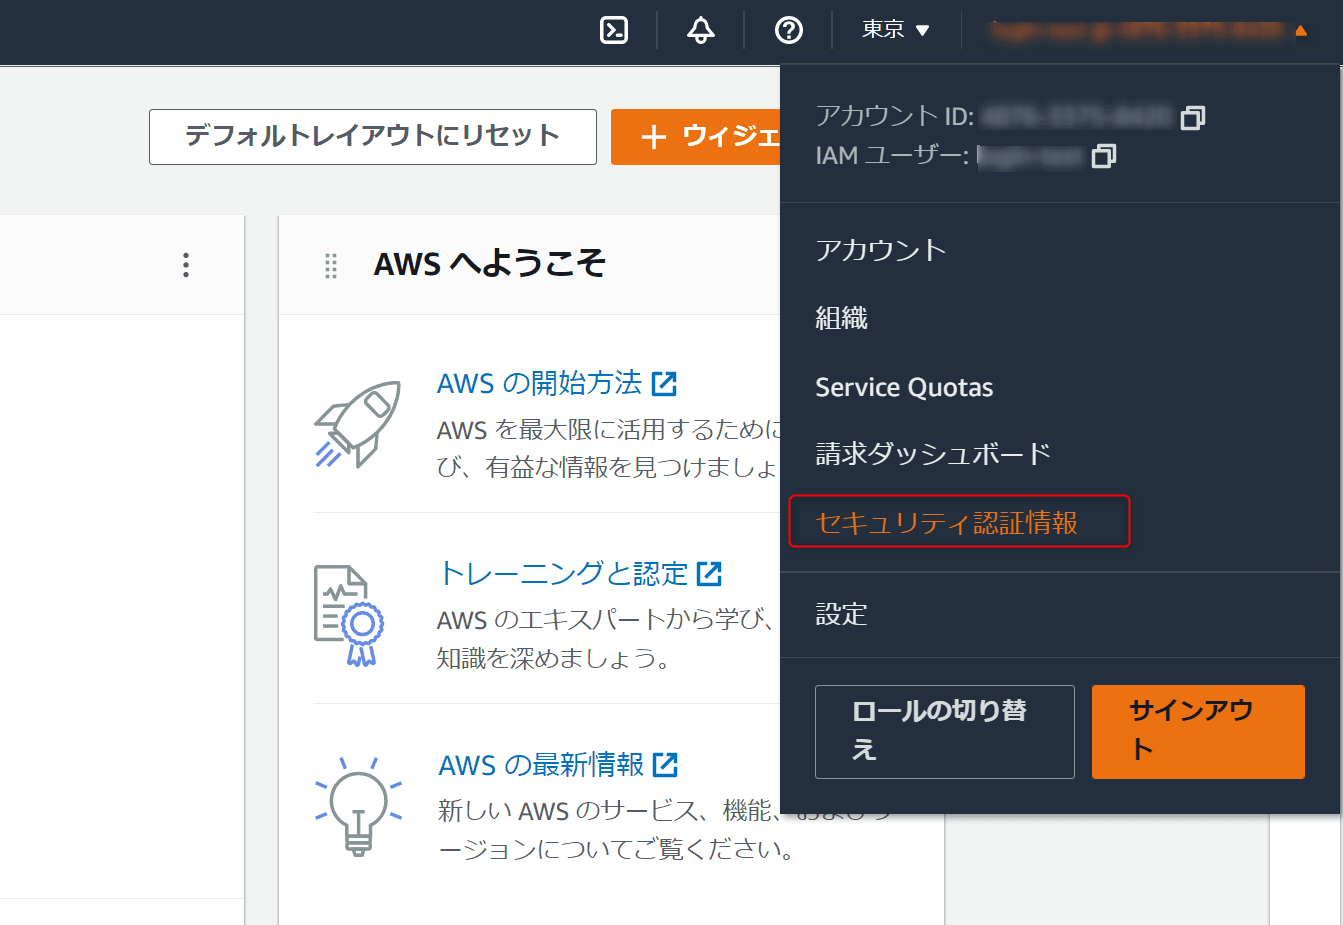
Task: Grab the AWS へようこそ widget drag handle
Action: point(331,265)
